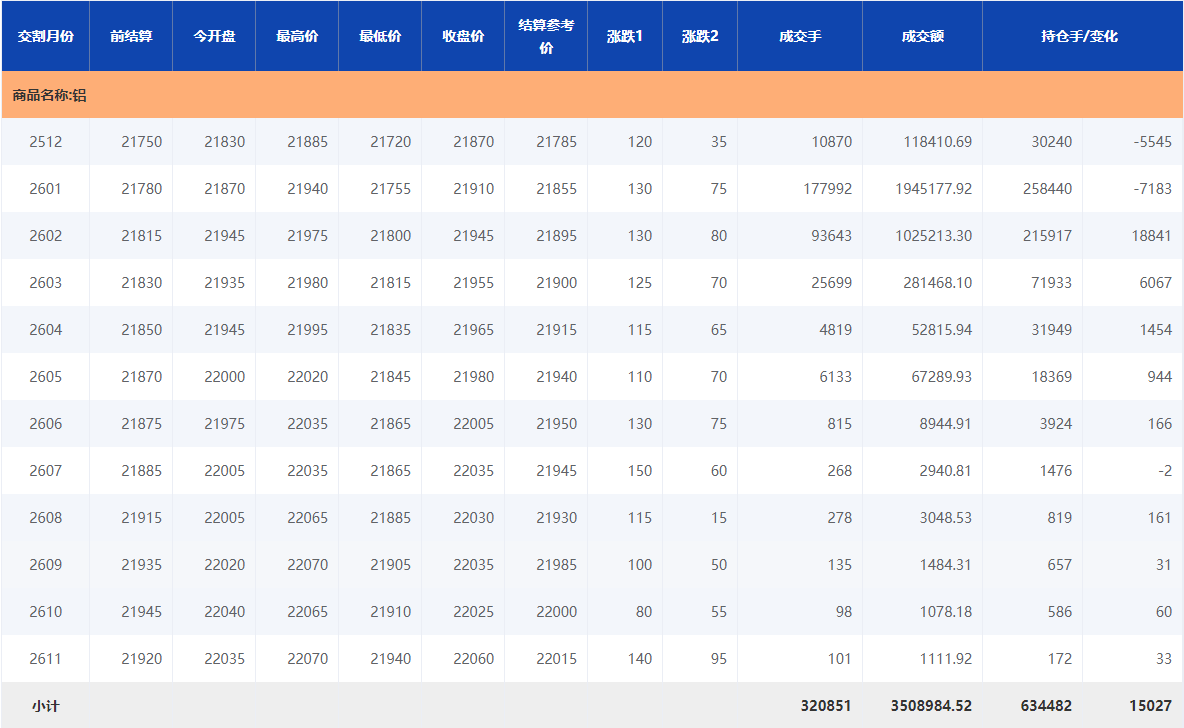The width and height of the screenshot is (1184, 728).
Task: Select the 今开盘 column header
Action: (x=214, y=36)
